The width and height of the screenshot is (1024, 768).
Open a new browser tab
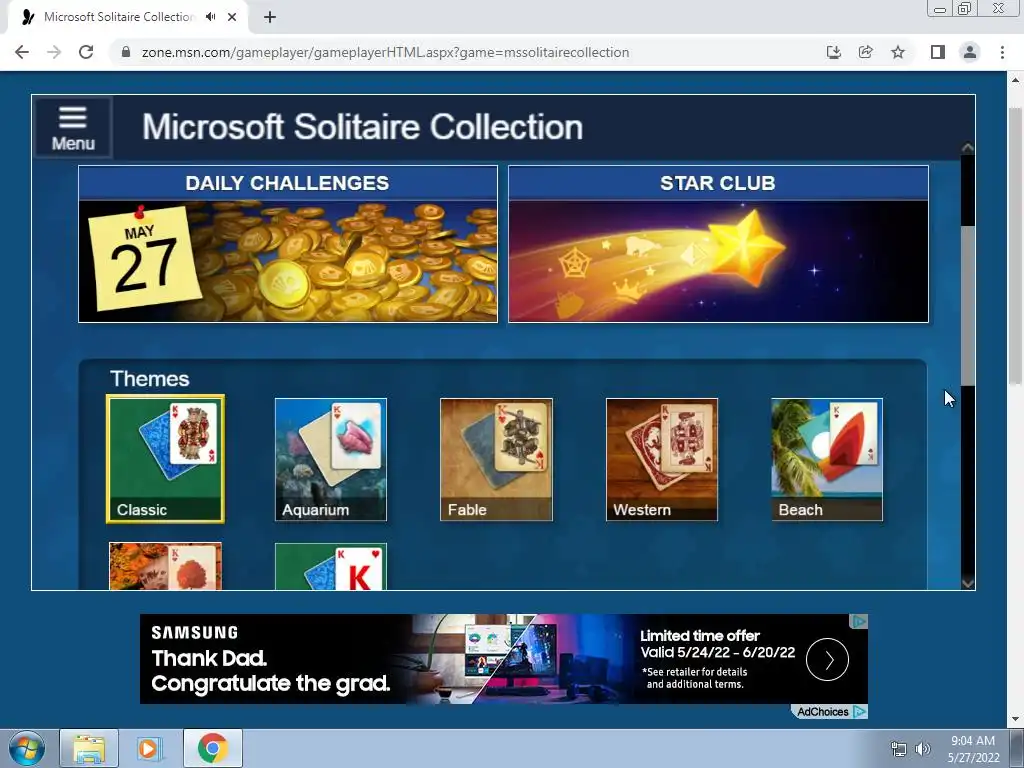click(270, 17)
